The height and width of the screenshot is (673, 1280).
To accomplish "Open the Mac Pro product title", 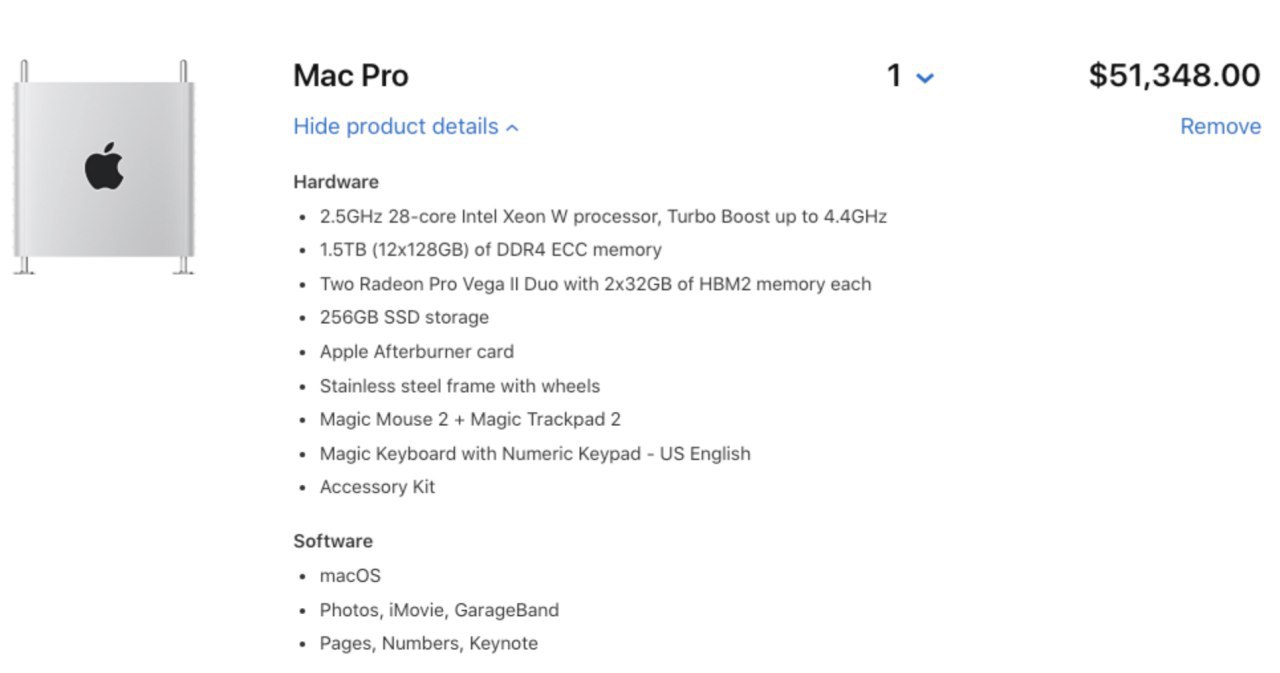I will tap(351, 76).
